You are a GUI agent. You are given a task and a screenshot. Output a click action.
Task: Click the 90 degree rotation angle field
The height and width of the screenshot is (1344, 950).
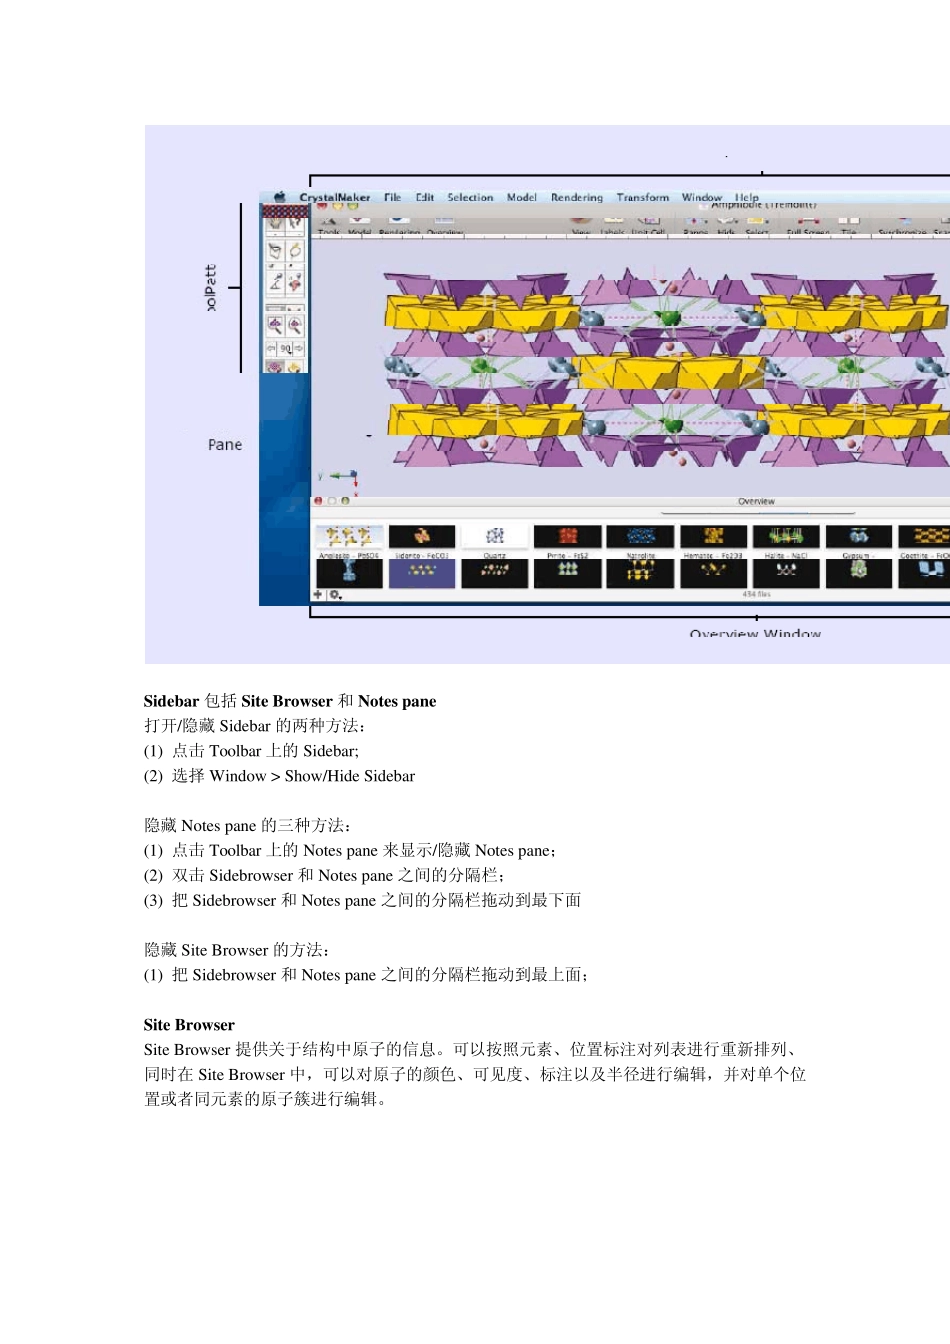[285, 348]
